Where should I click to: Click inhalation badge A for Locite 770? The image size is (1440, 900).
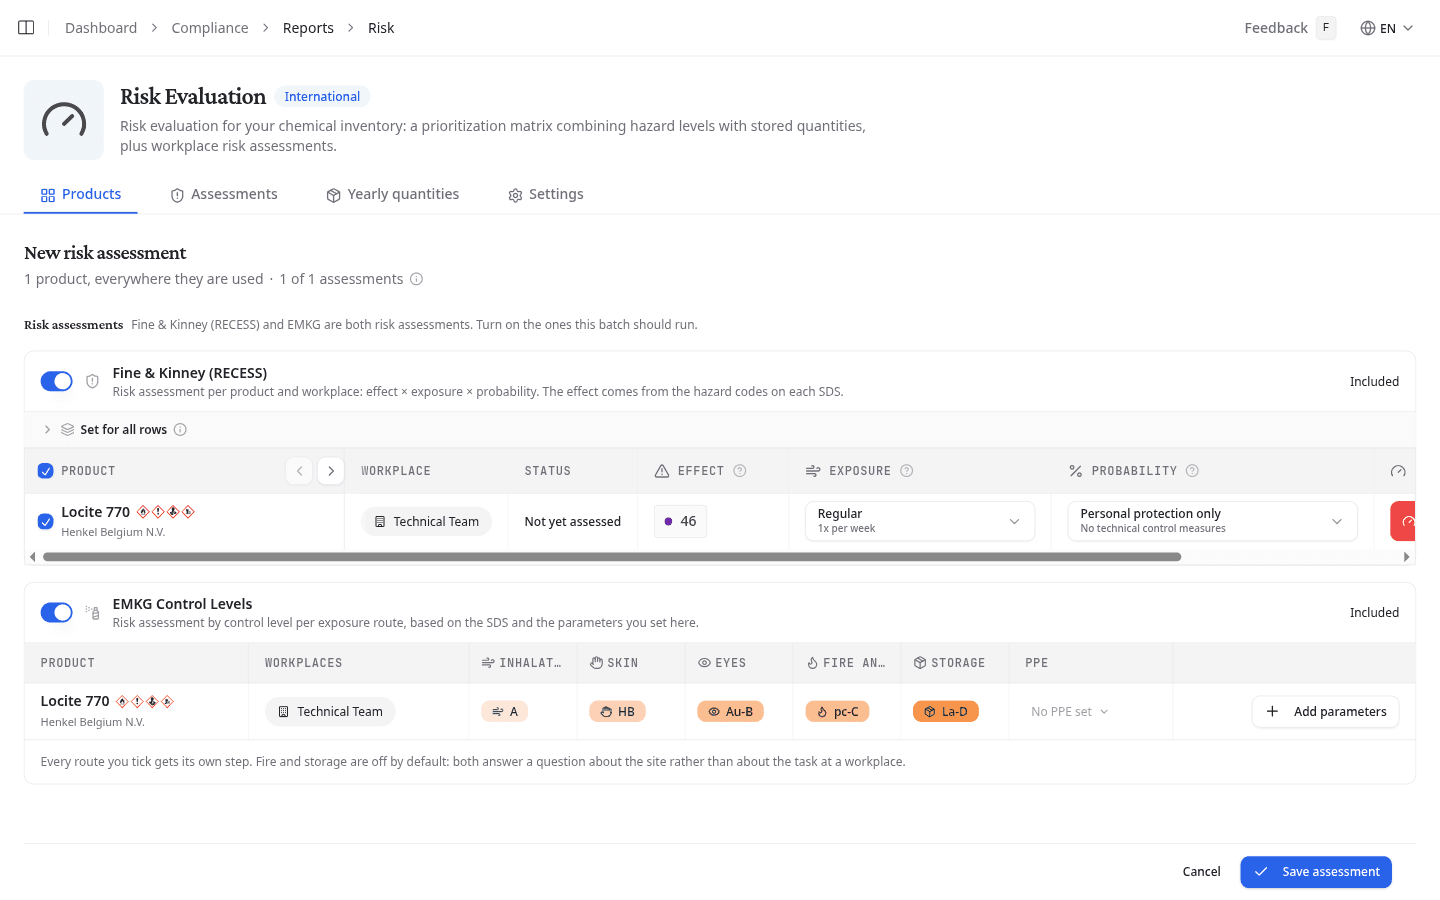505,712
